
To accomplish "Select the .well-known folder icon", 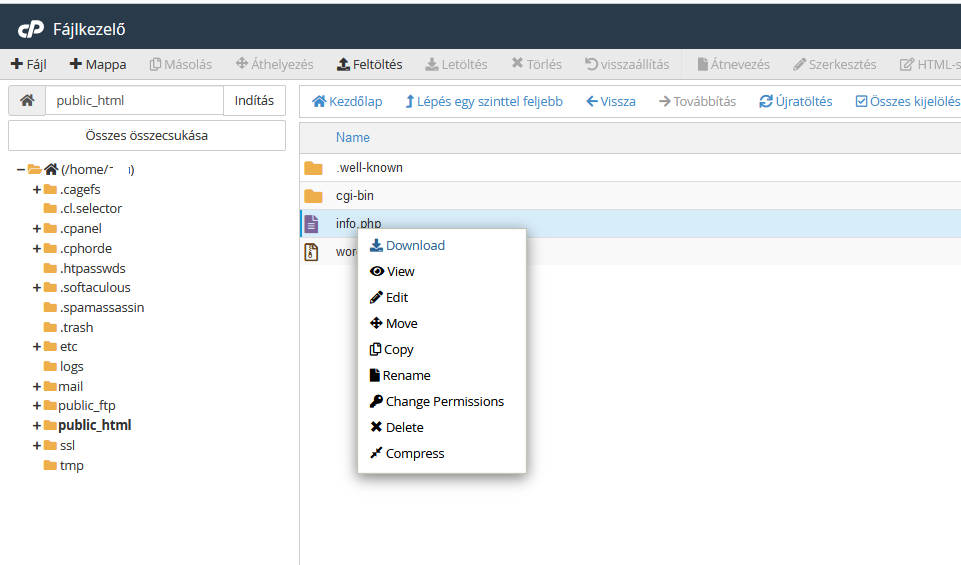I will coord(313,168).
